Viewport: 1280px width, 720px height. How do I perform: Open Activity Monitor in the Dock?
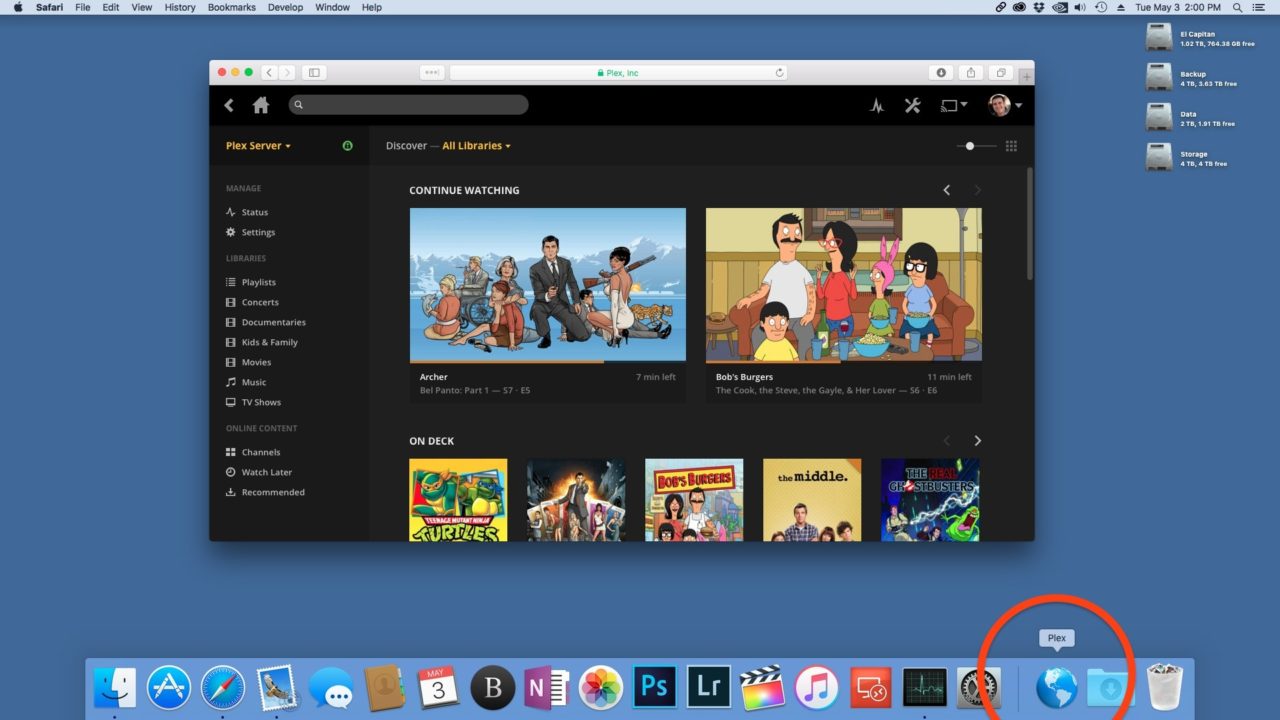[x=925, y=688]
